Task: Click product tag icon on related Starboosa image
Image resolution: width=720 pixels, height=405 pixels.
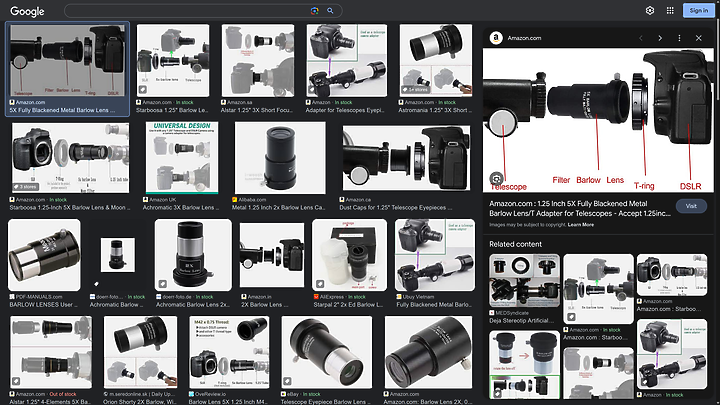Action: point(571,317)
